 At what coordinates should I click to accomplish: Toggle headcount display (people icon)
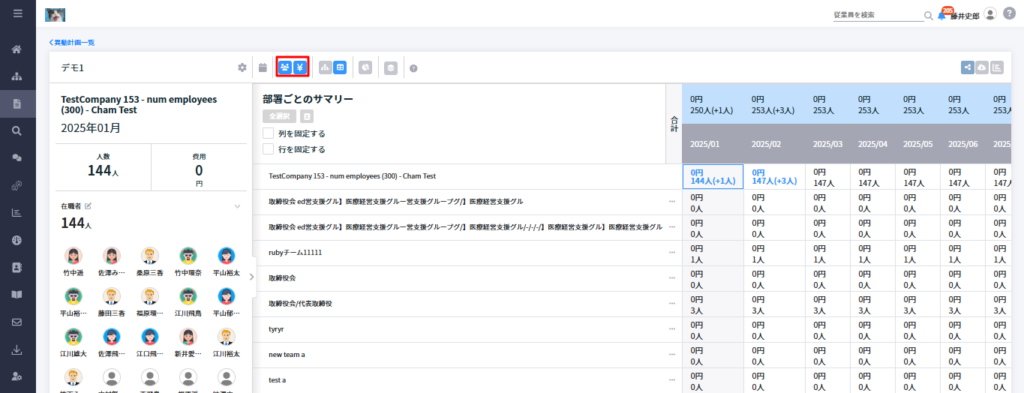click(x=285, y=67)
